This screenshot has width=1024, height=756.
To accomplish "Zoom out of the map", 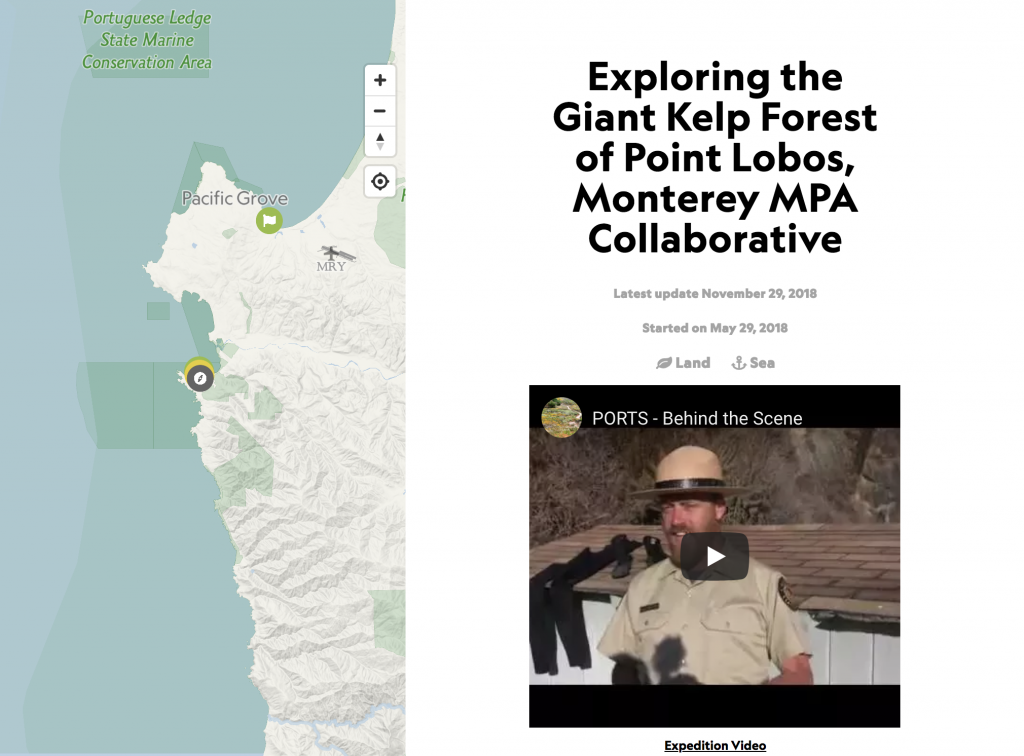I will tap(380, 111).
